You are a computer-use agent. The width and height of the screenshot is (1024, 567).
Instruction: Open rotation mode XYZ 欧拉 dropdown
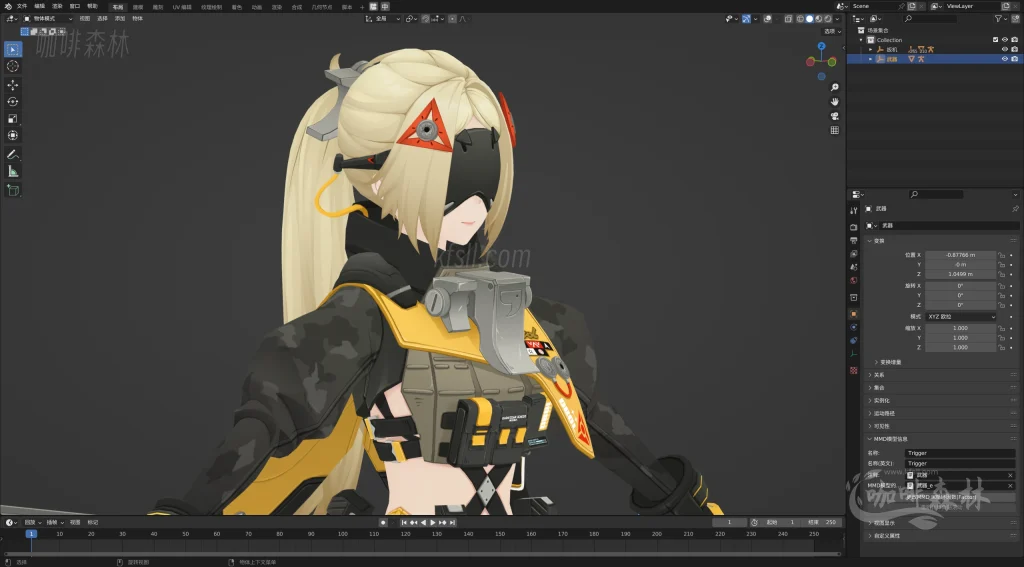(x=961, y=317)
